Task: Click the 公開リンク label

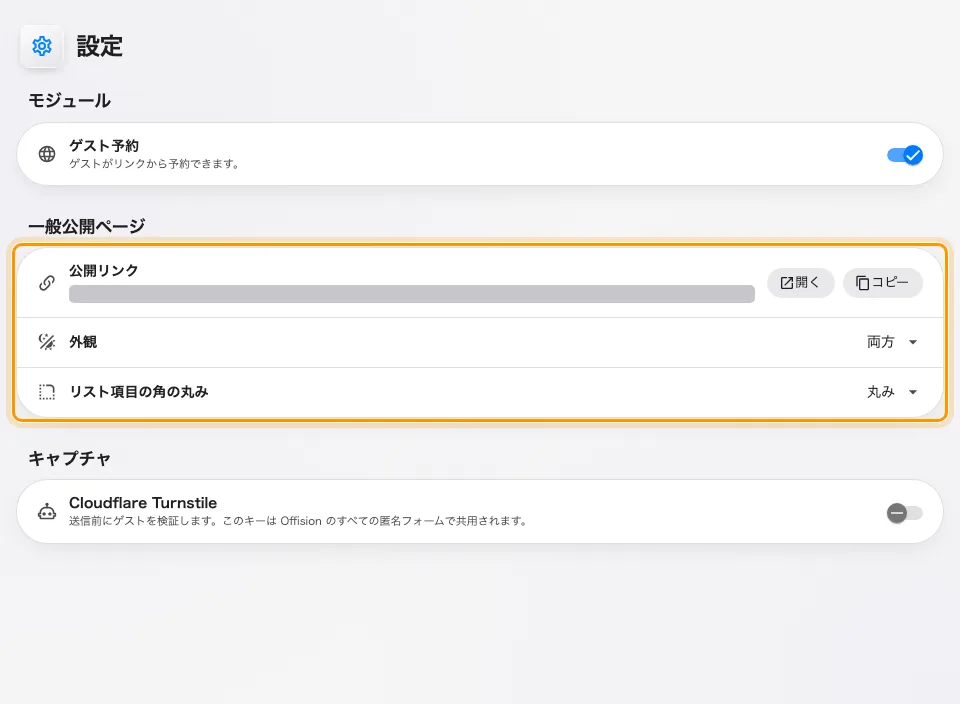Action: (x=104, y=271)
